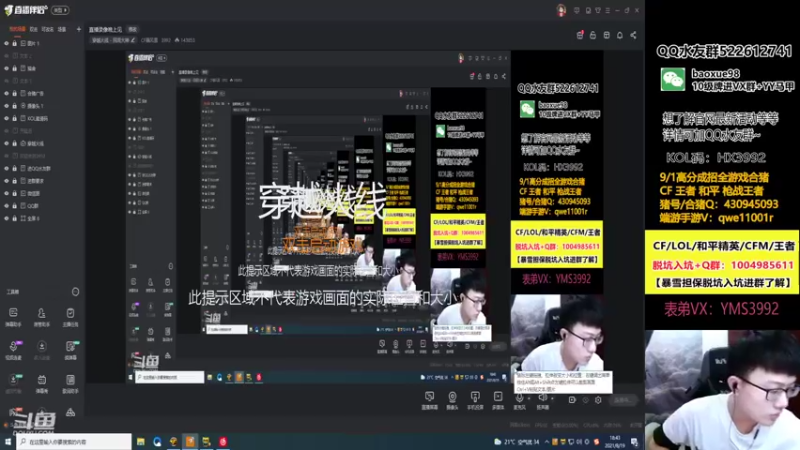Open the 弹幕秀 TV-shaped toolbox icon
This screenshot has height=450, width=800.
coord(41,383)
